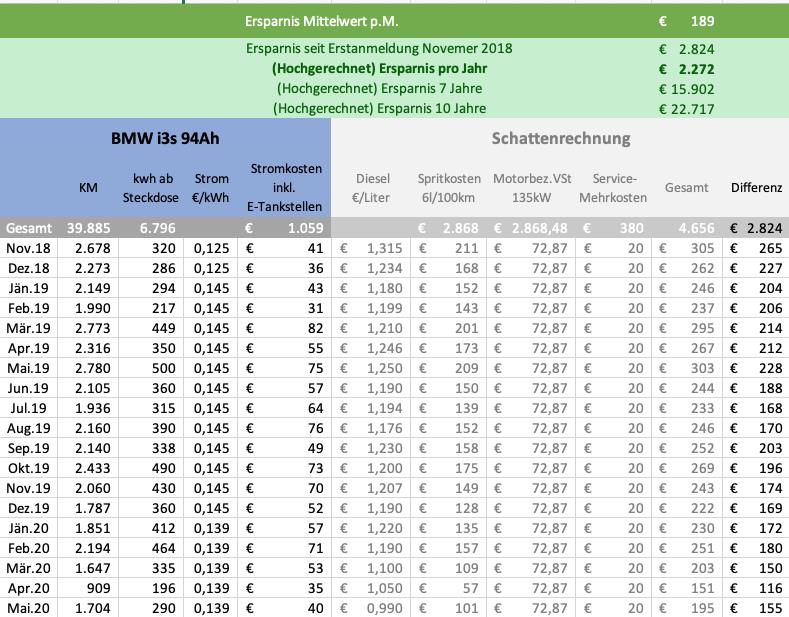Screen dimensions: 789x617
Task: Click '(Hochgerechnet) Ersparnis 10 Jahre' label
Action: point(379,108)
